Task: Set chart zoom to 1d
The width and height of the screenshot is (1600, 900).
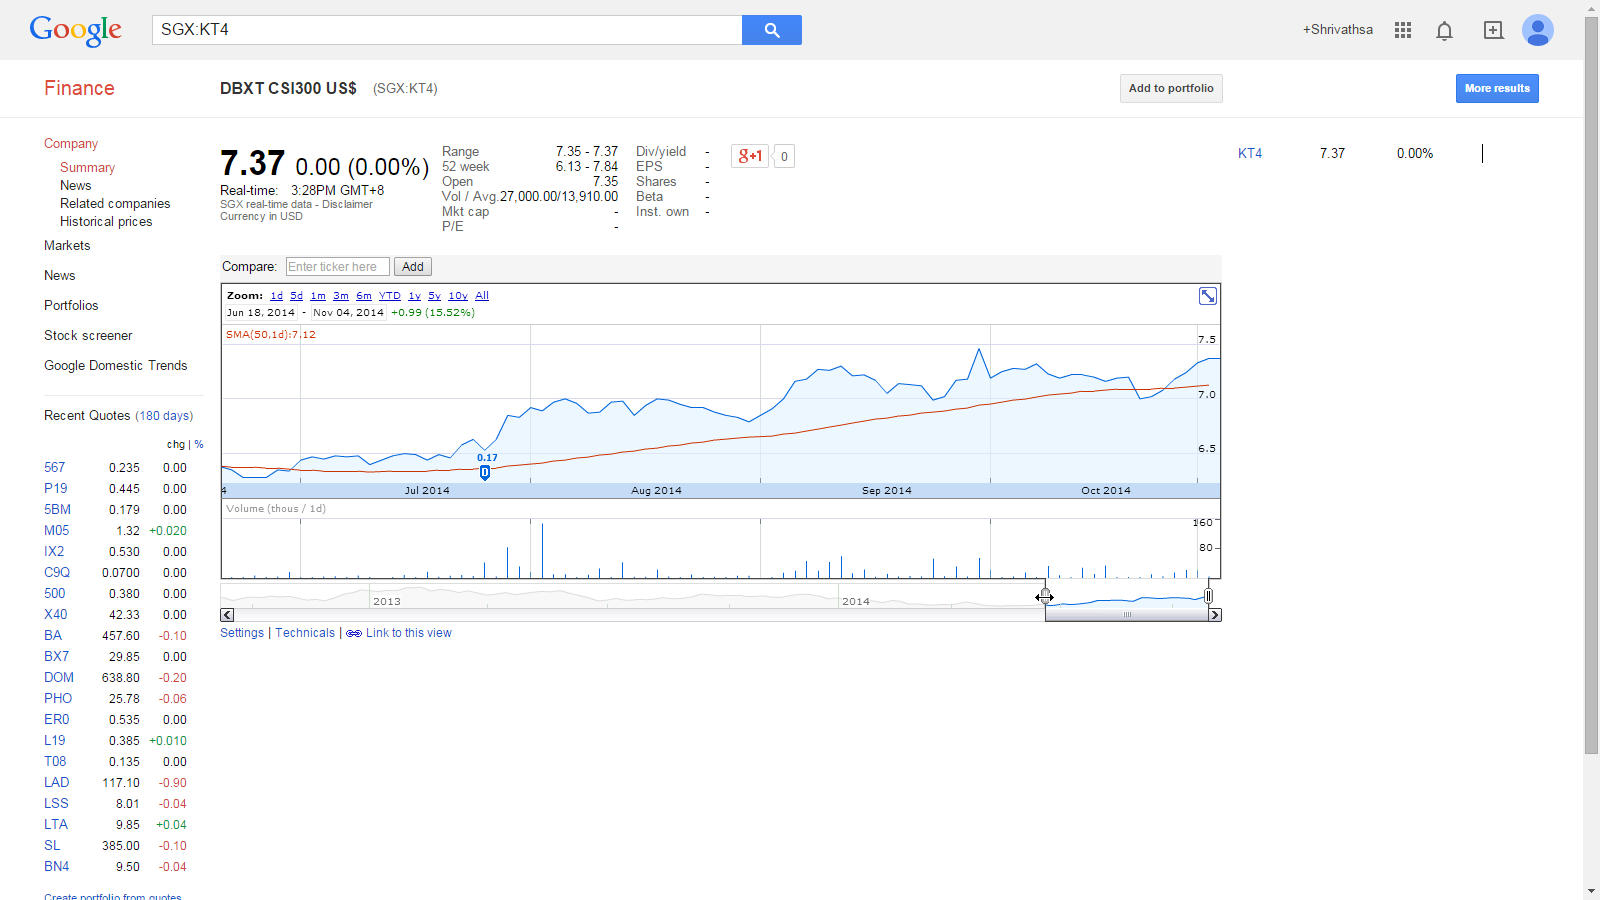Action: tap(276, 296)
